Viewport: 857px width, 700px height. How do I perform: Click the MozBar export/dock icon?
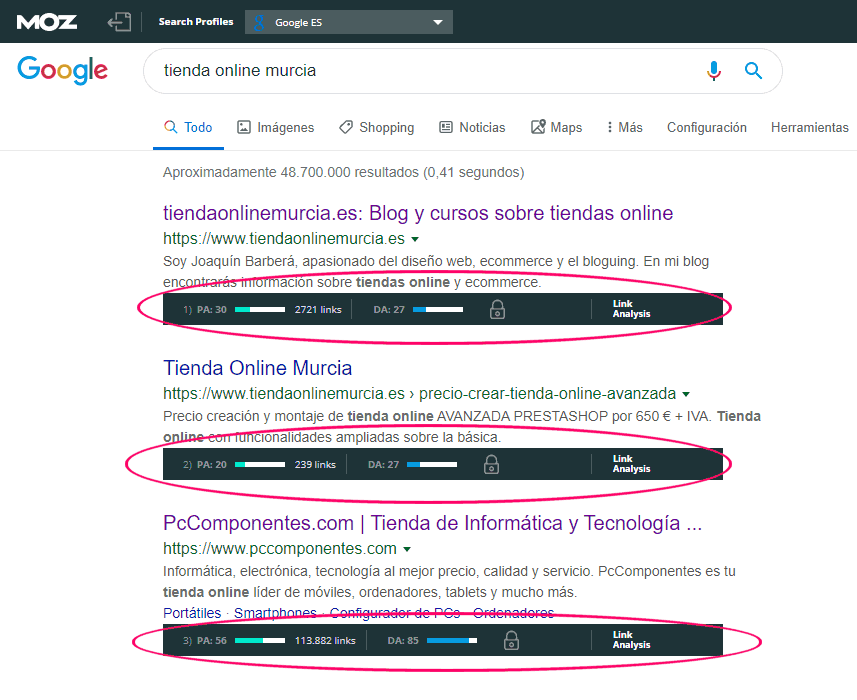coord(119,22)
